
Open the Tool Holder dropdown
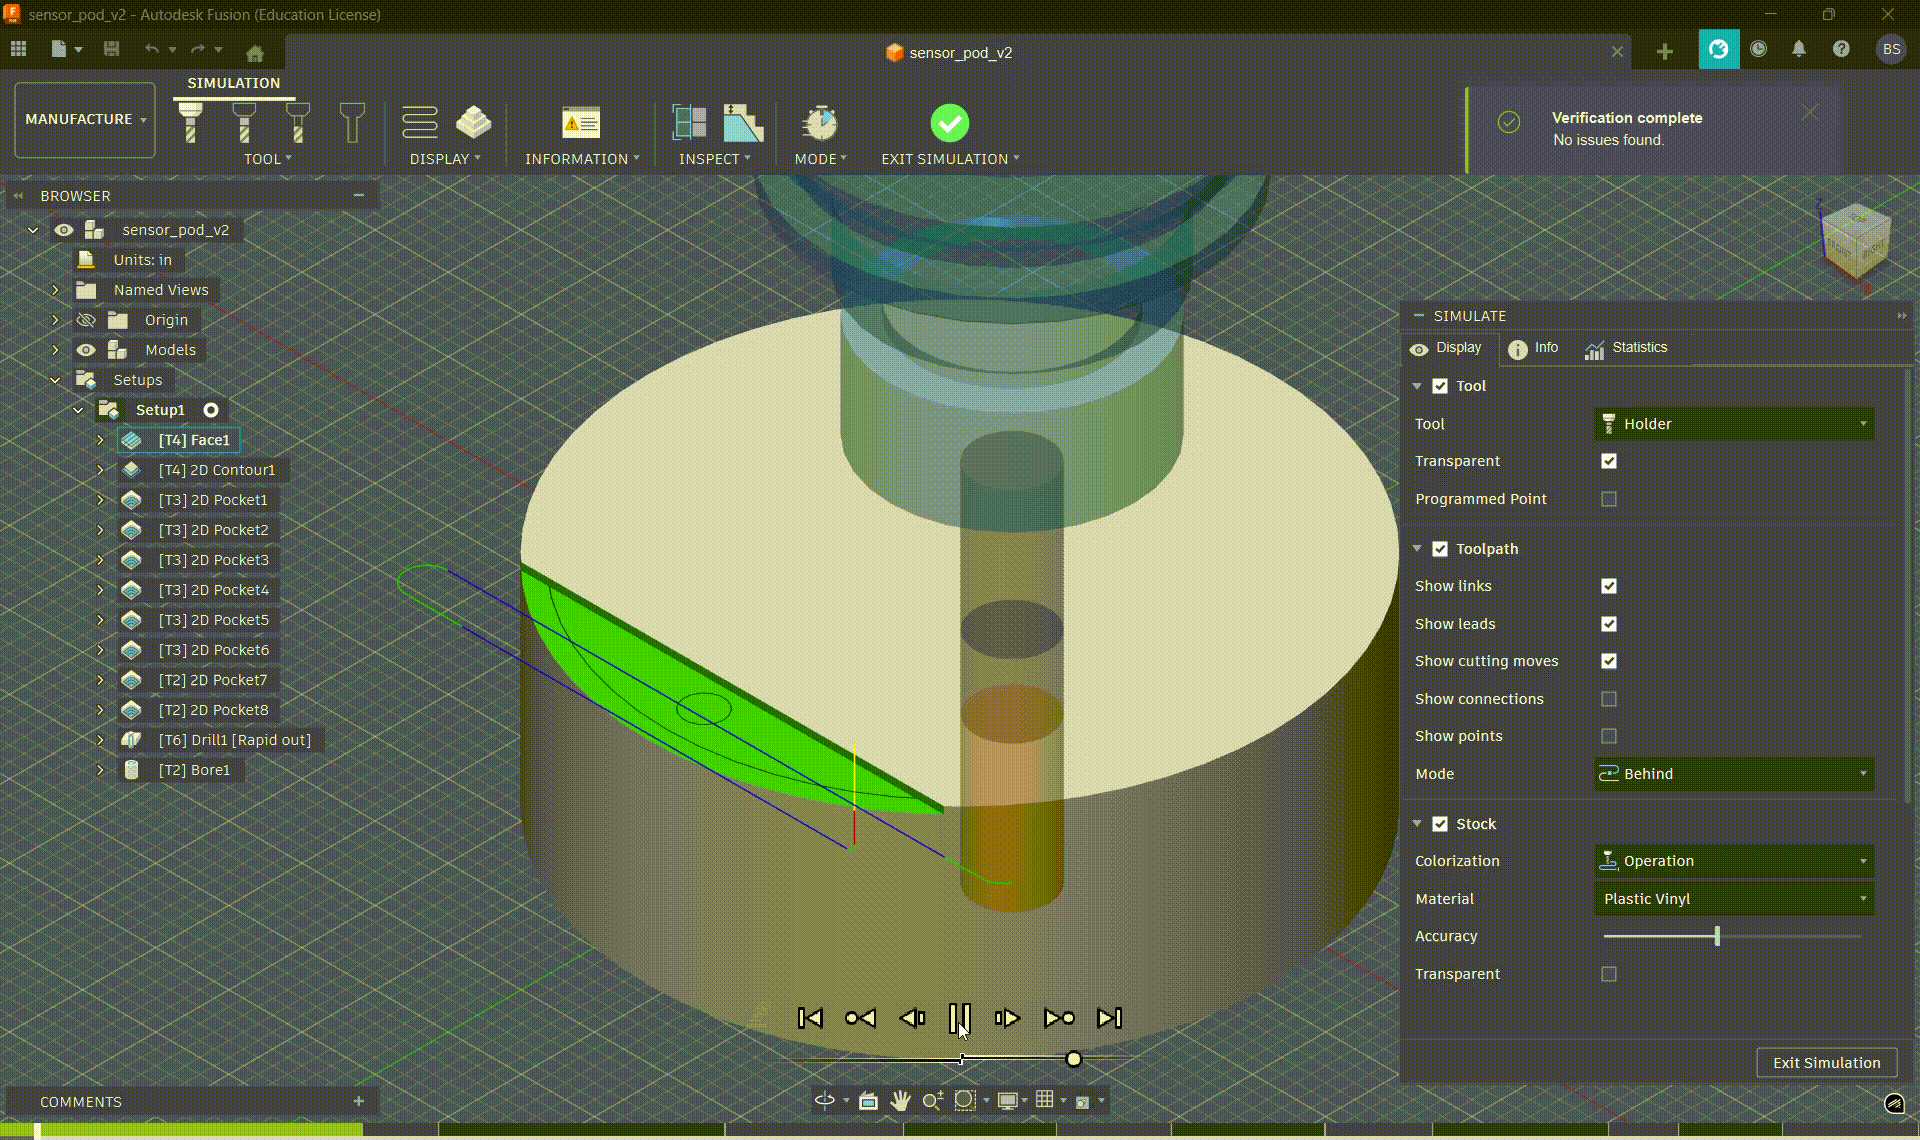pos(1733,423)
